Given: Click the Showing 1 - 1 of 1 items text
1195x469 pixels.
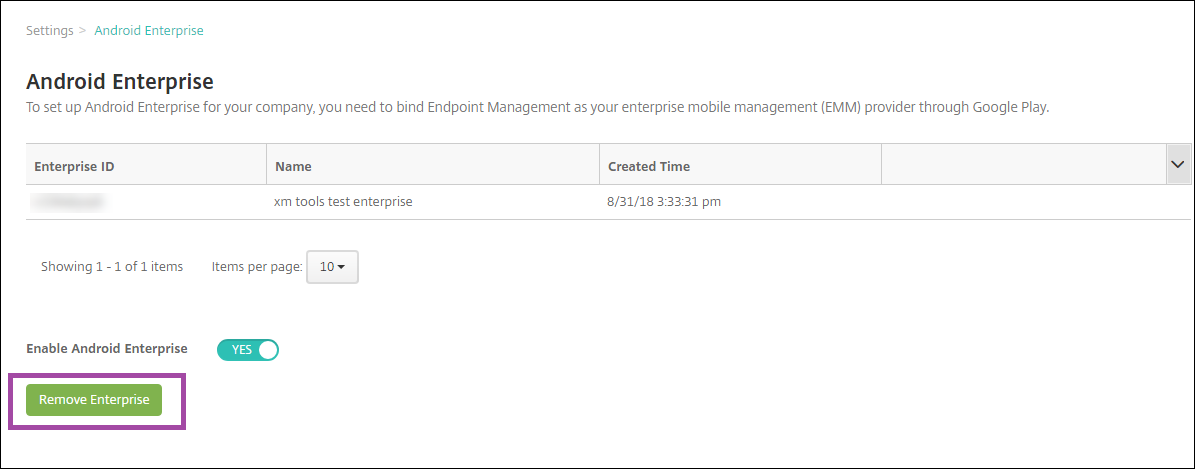Looking at the screenshot, I should pyautogui.click(x=112, y=267).
